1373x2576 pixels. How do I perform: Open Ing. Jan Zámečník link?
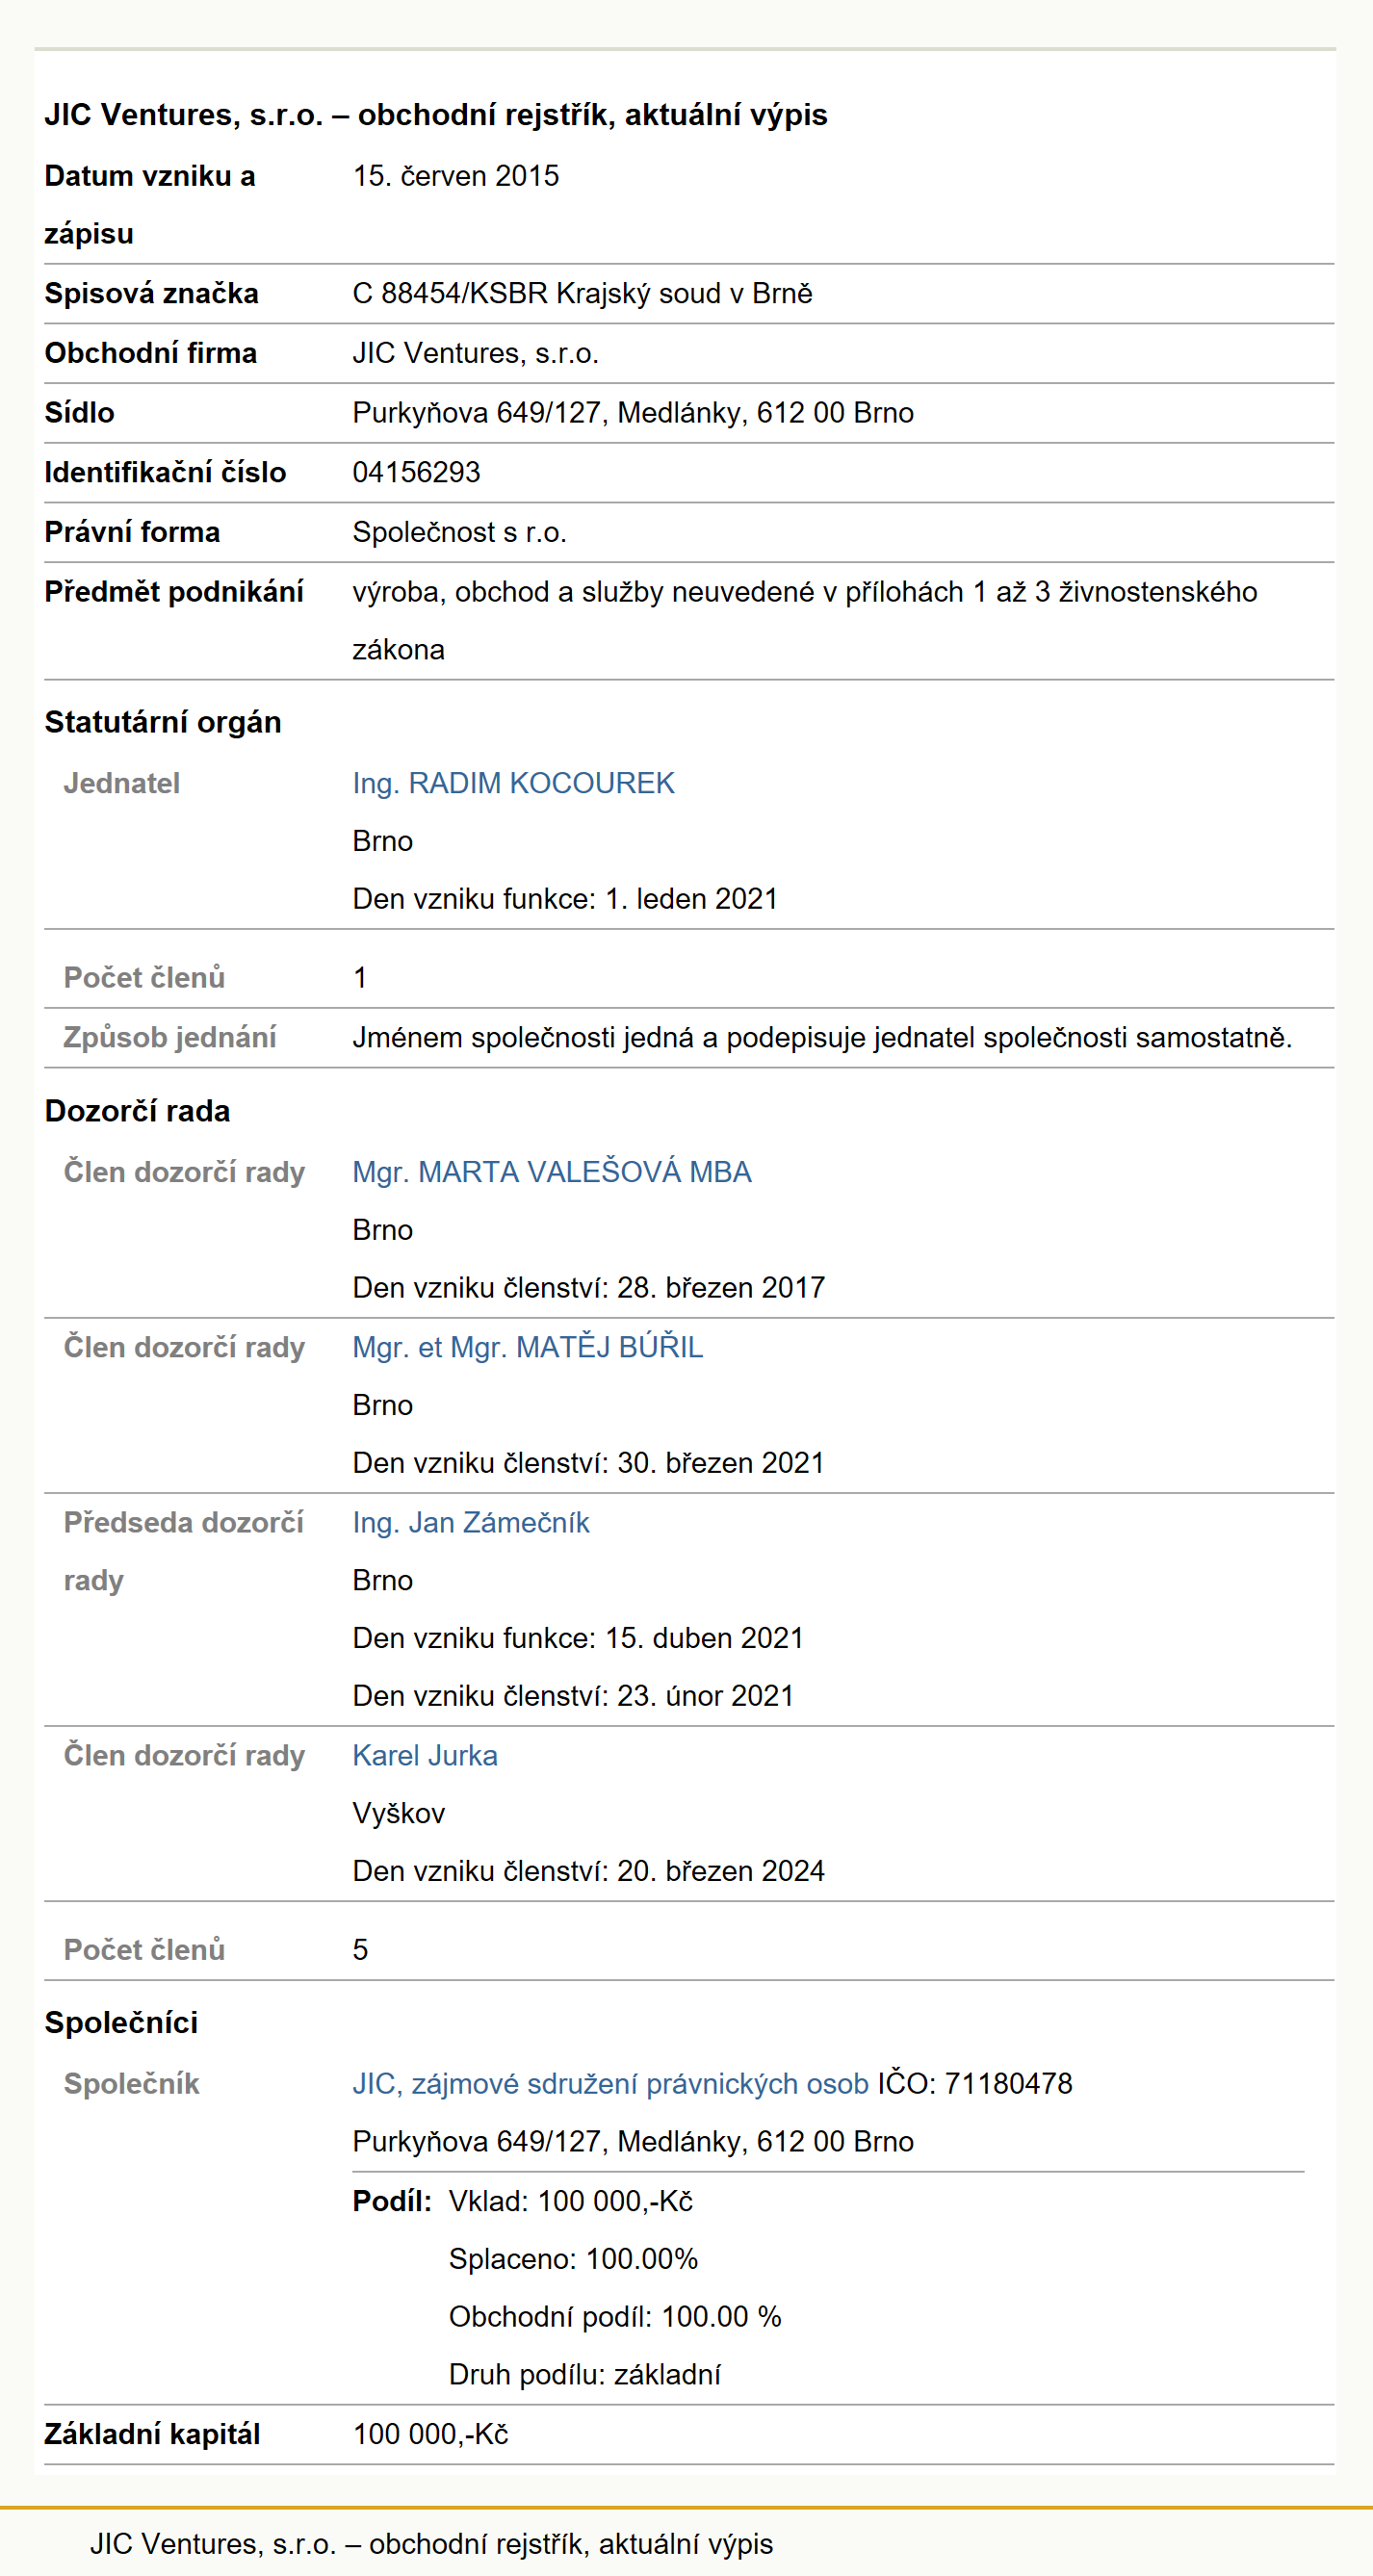(x=471, y=1522)
